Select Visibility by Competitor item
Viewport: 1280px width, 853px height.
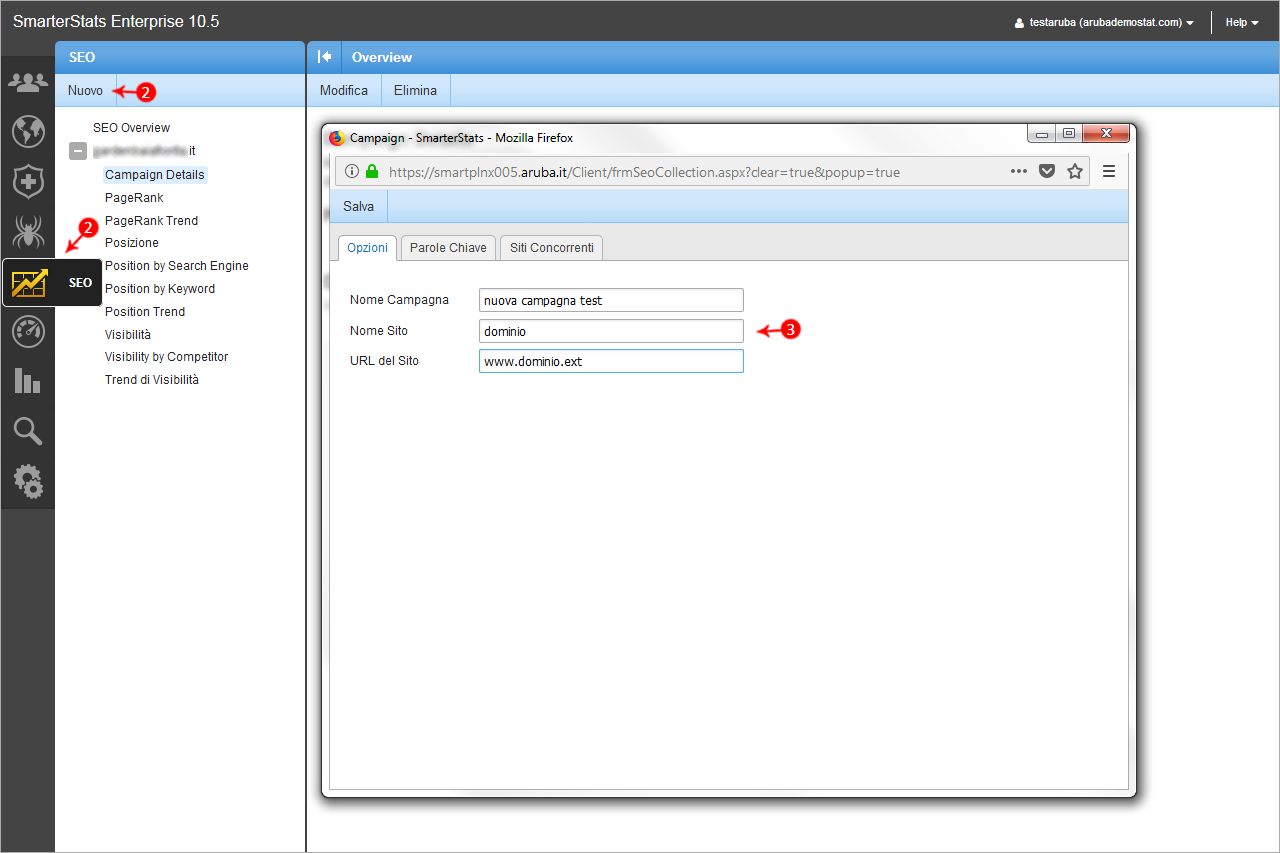point(166,357)
